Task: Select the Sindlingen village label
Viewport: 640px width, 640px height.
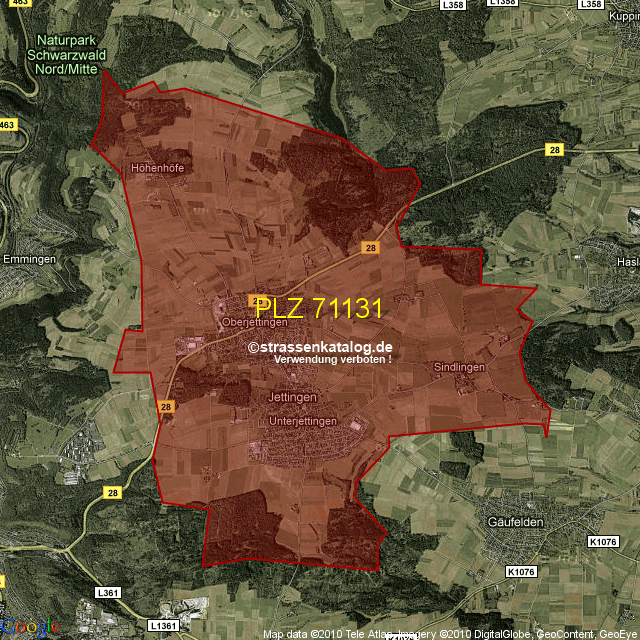Action: 459,367
